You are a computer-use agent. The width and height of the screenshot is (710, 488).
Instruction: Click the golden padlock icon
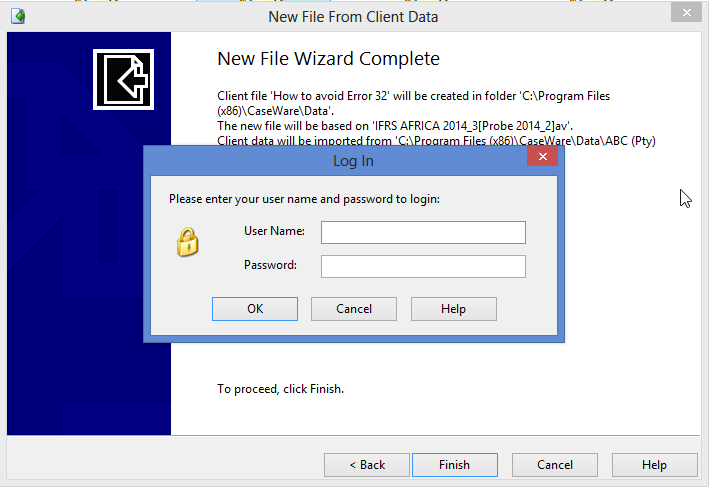187,242
